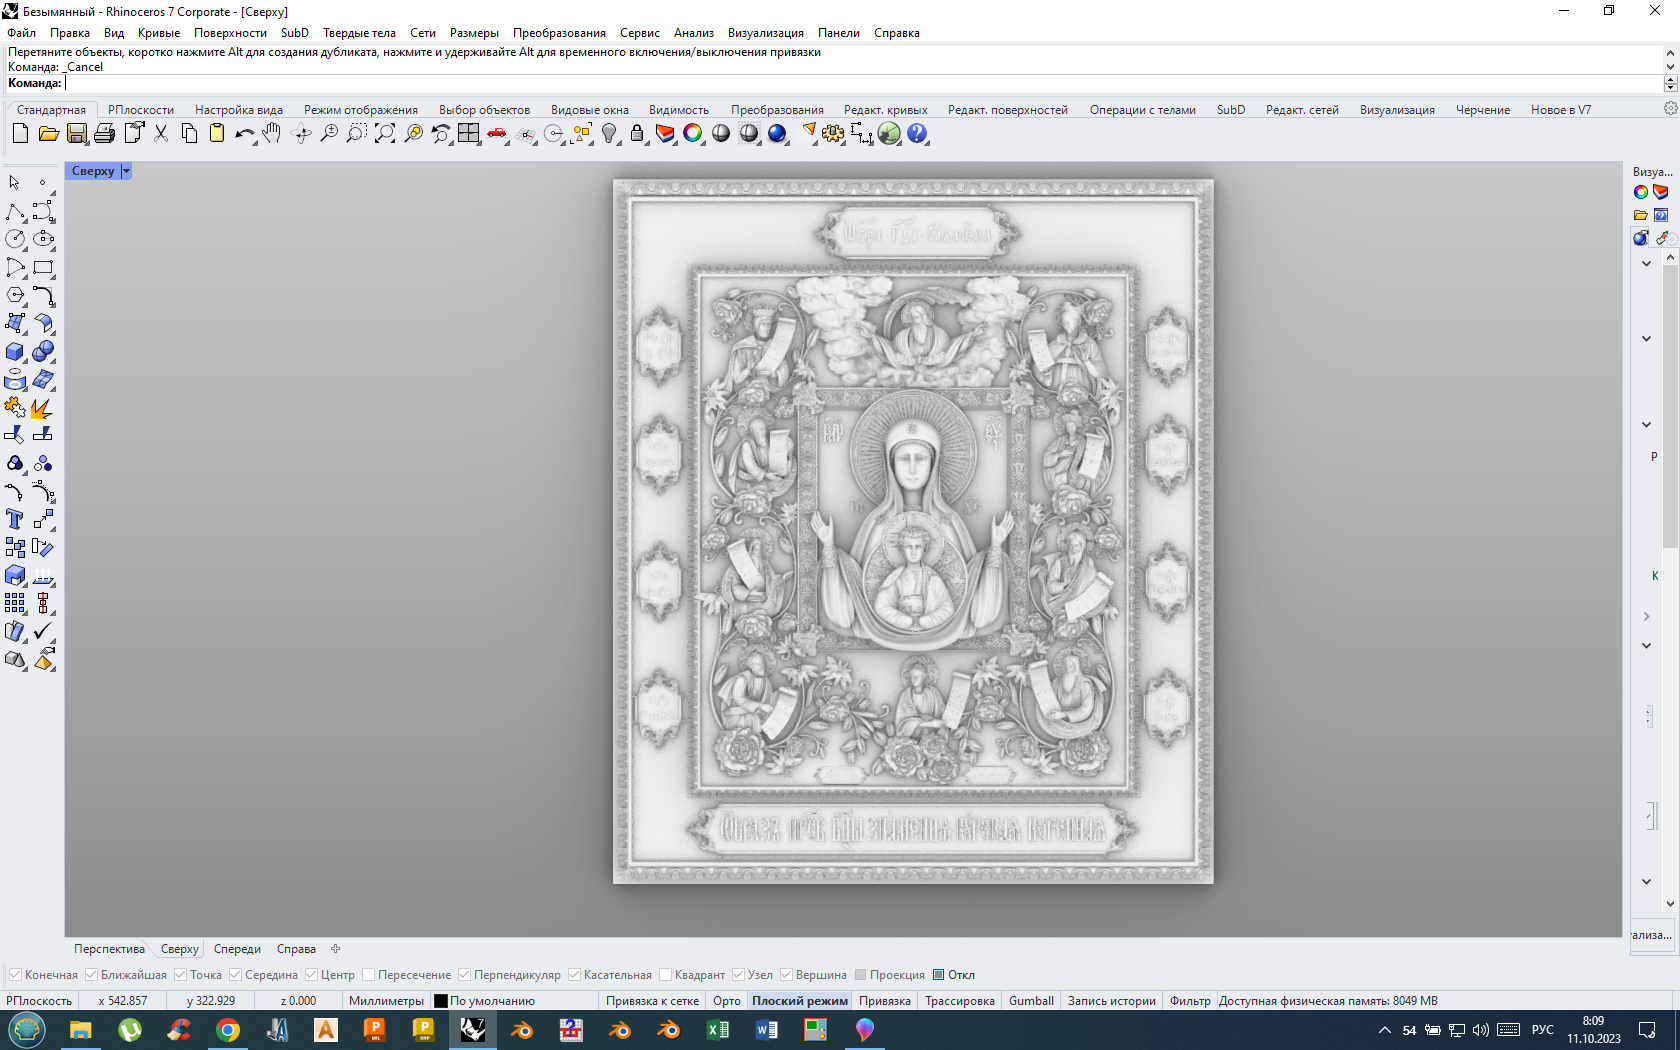The width and height of the screenshot is (1680, 1050).
Task: Switch to the Режим отображения toolbar tab
Action: click(x=361, y=110)
